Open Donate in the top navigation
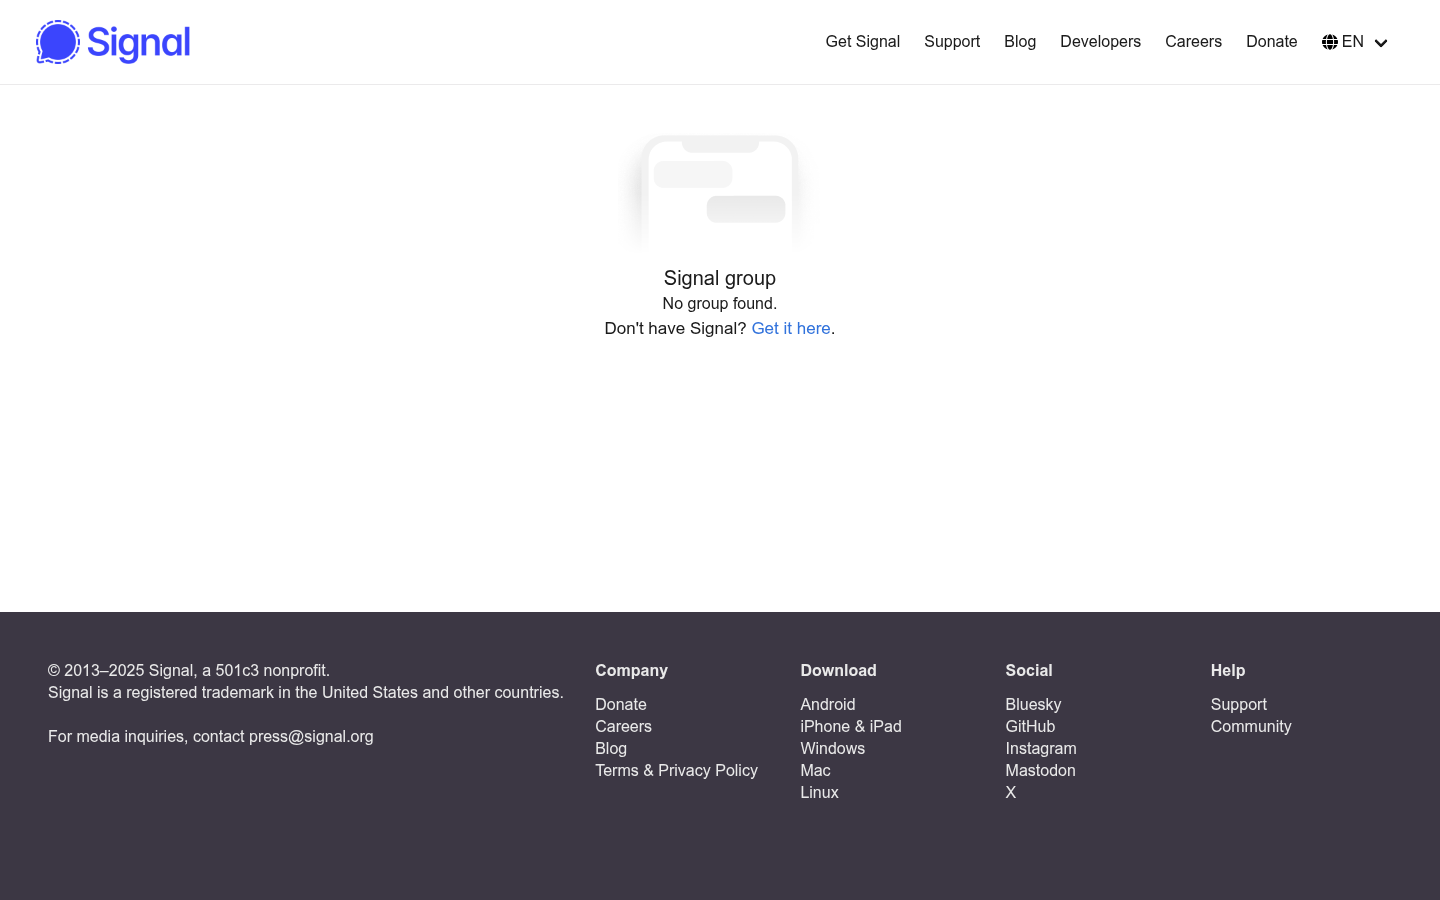The width and height of the screenshot is (1440, 900). (1272, 42)
